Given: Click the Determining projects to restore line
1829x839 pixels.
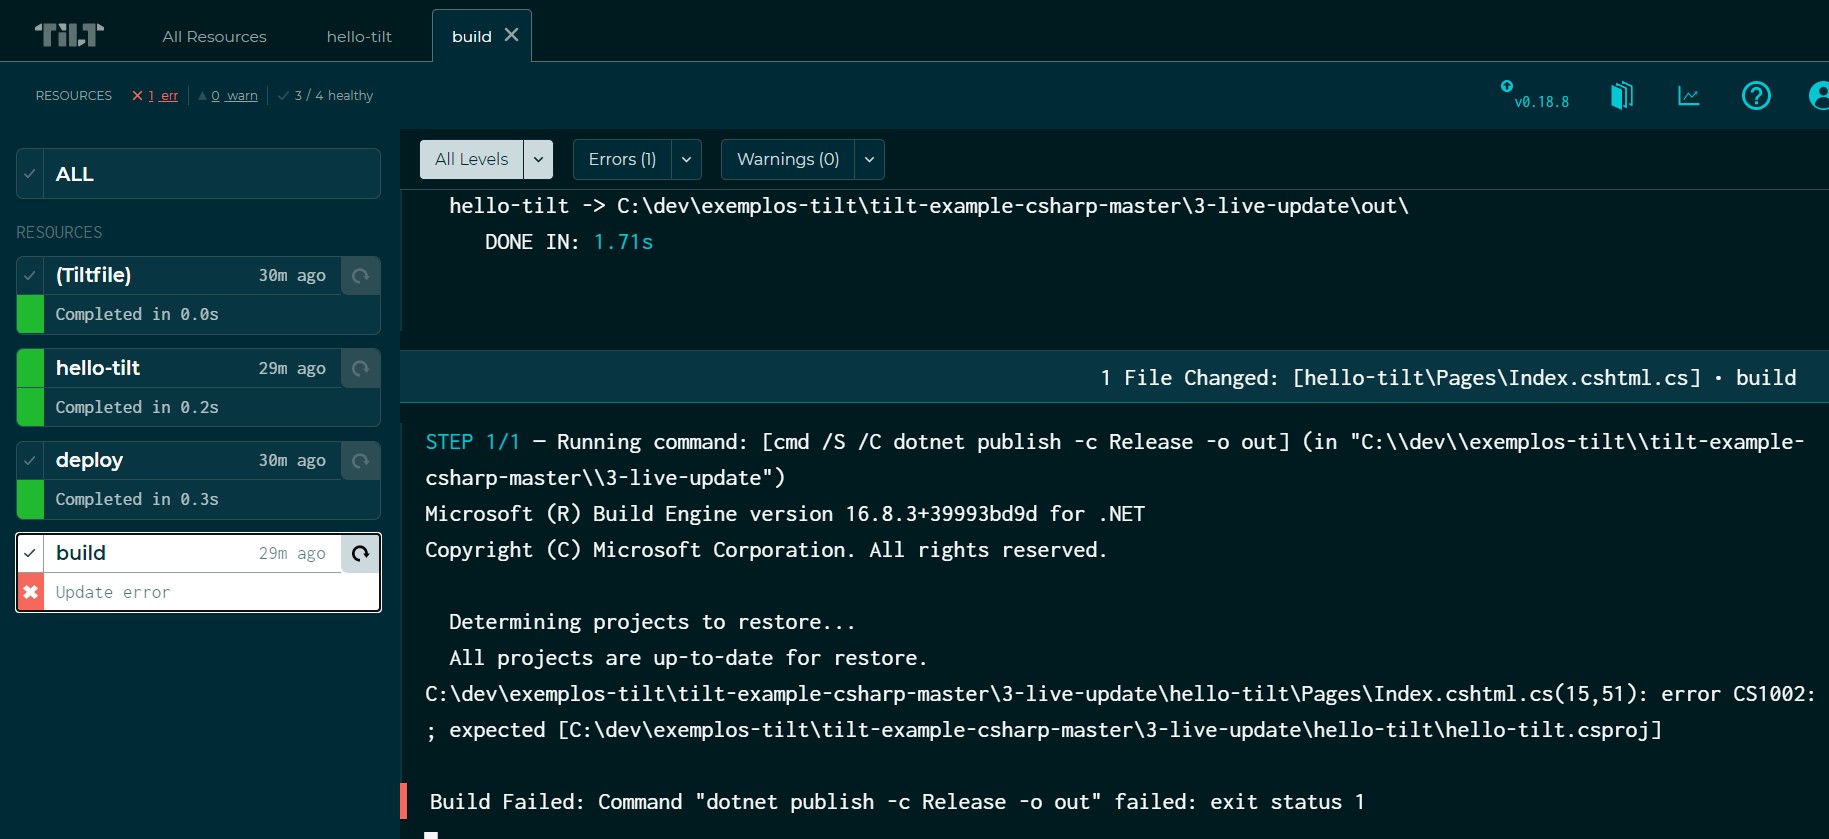Looking at the screenshot, I should click(x=652, y=622).
